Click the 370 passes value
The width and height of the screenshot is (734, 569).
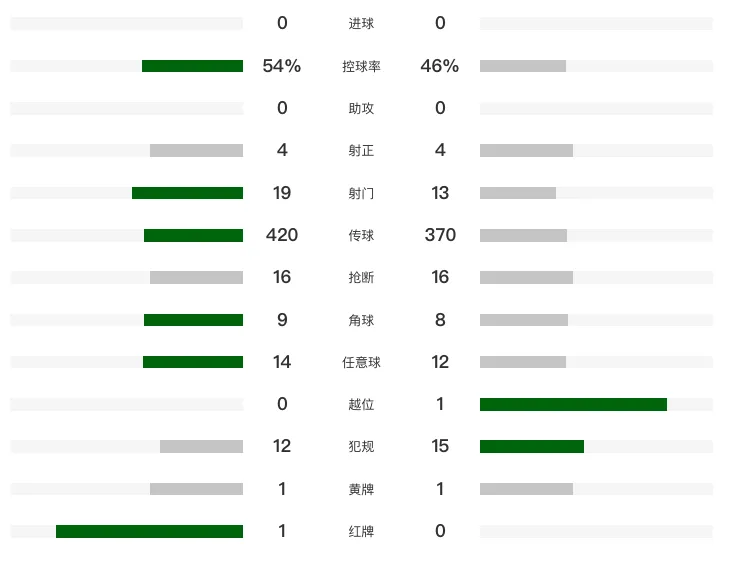point(440,235)
